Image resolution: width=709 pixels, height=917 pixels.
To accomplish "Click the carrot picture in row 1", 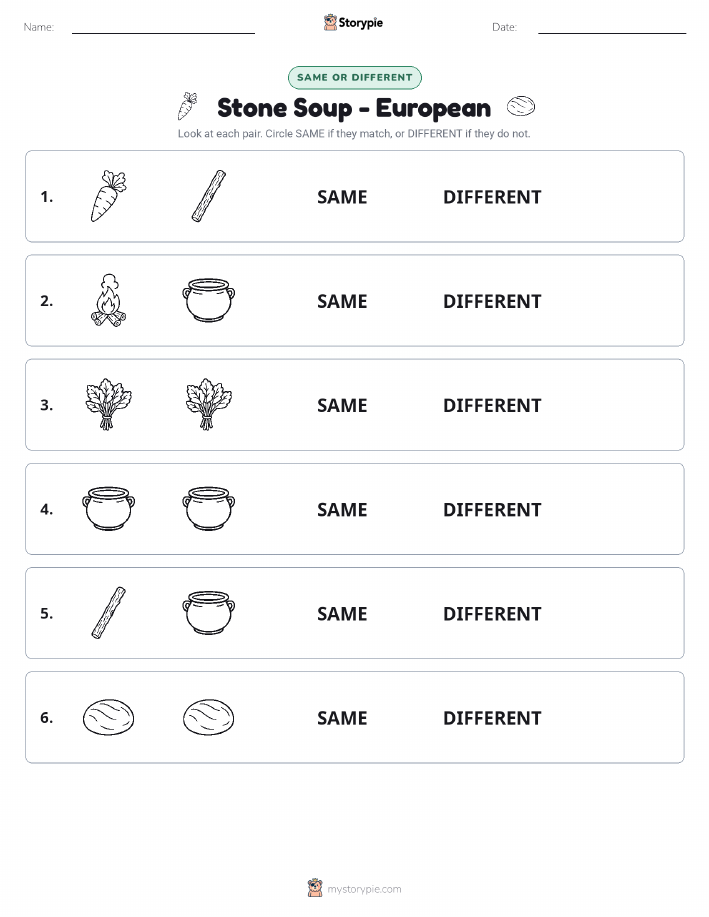I will [108, 196].
